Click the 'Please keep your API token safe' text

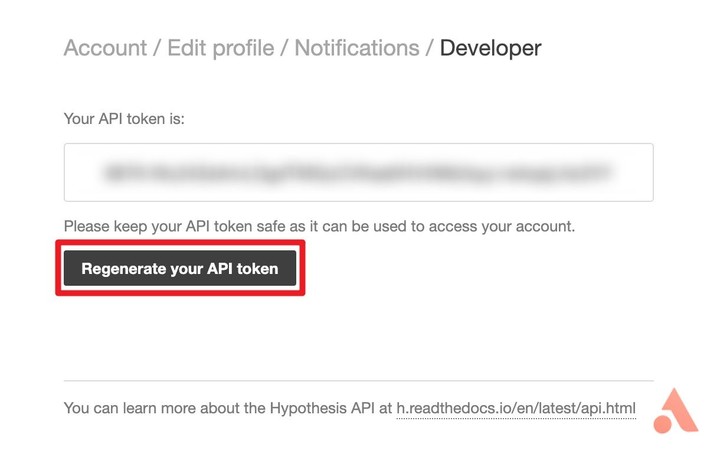tap(319, 226)
